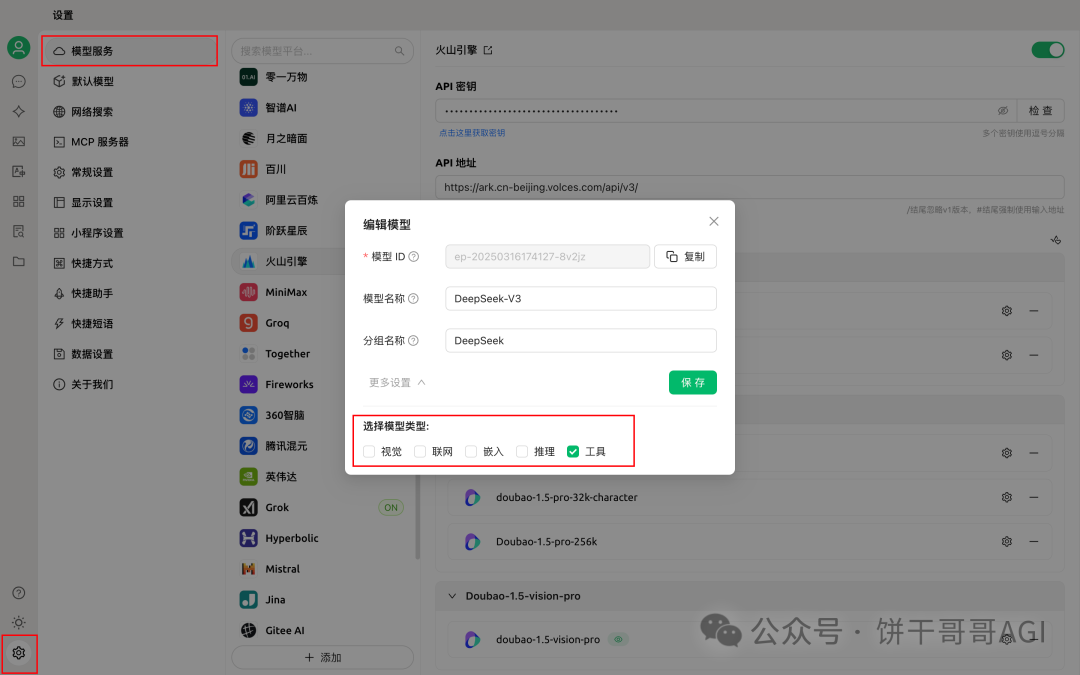Open 数据设置 menu item
Screen dimensions: 1080x675
(x=129, y=354)
